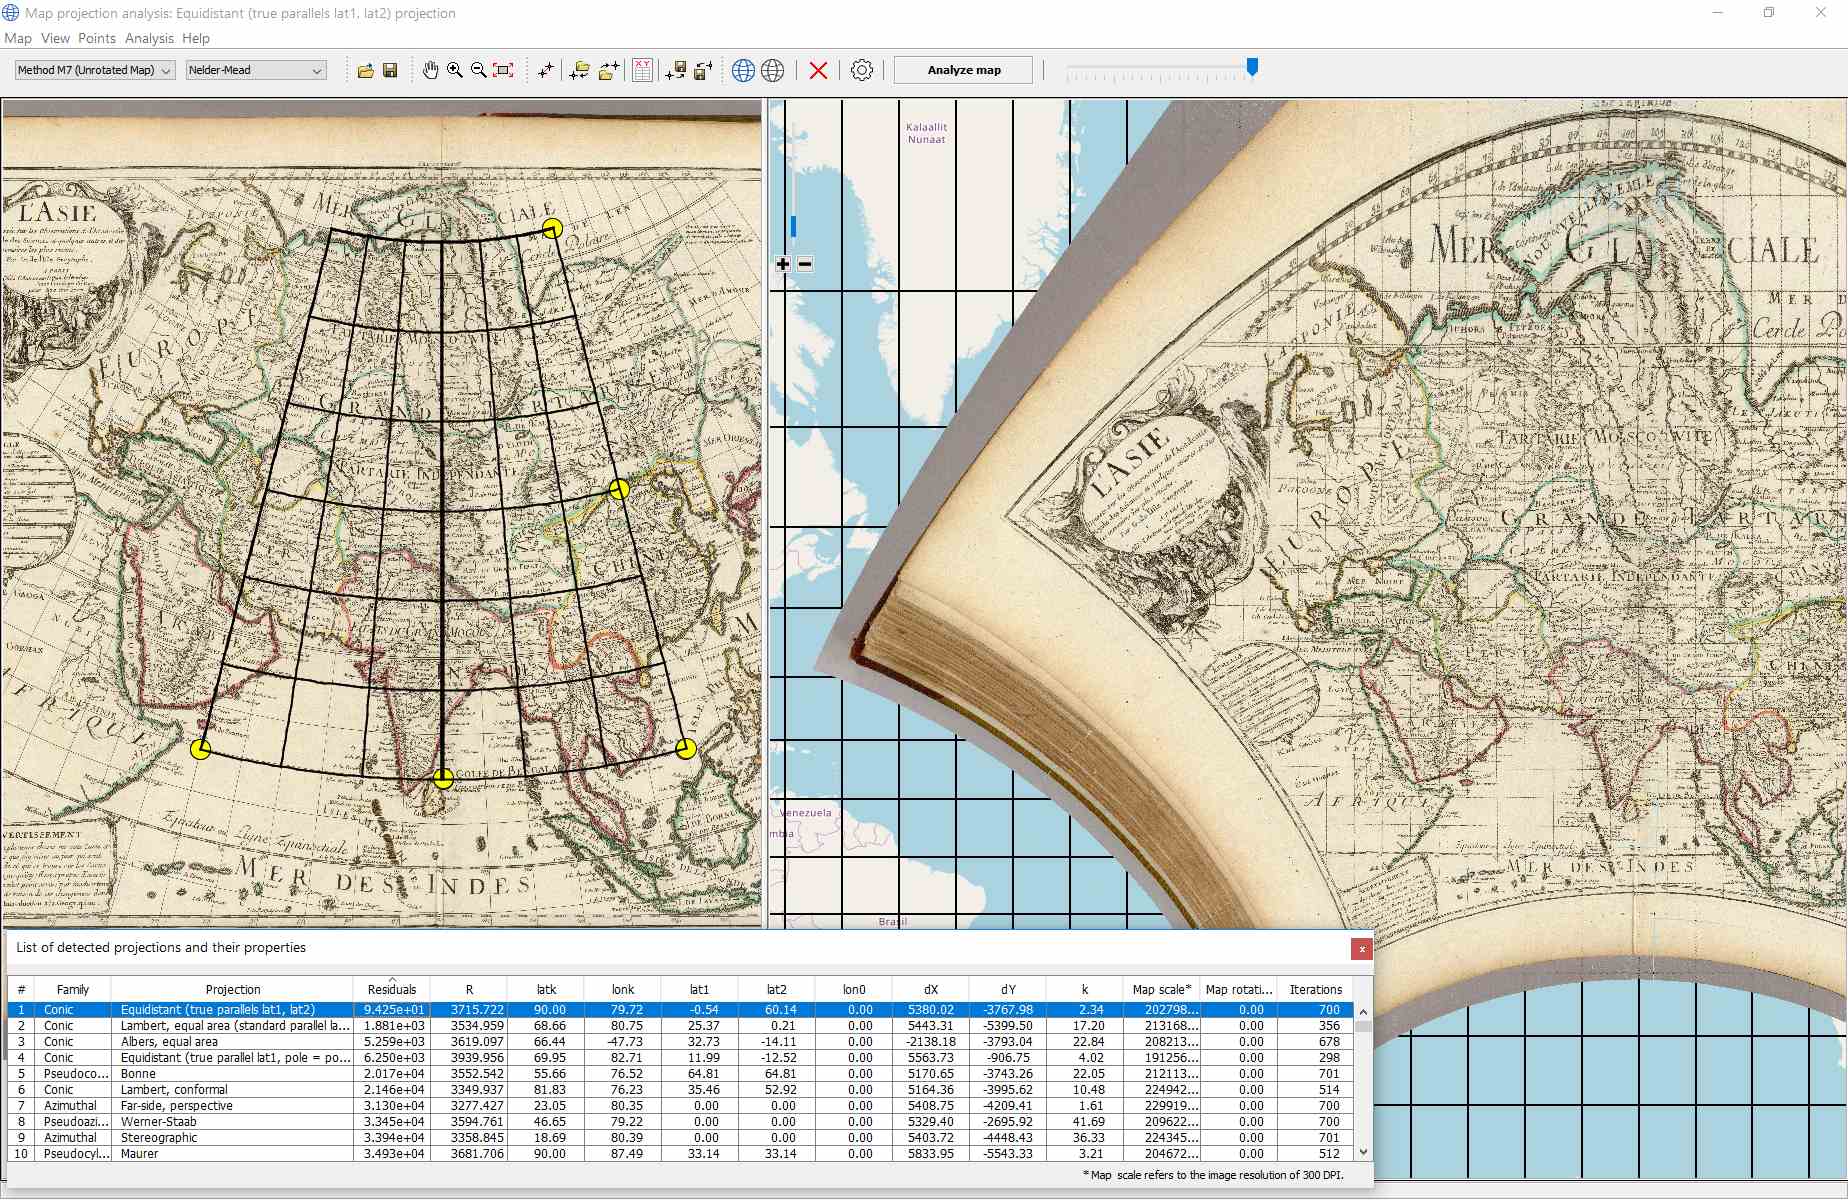
Task: Select the pan hand tool
Action: pyautogui.click(x=430, y=70)
